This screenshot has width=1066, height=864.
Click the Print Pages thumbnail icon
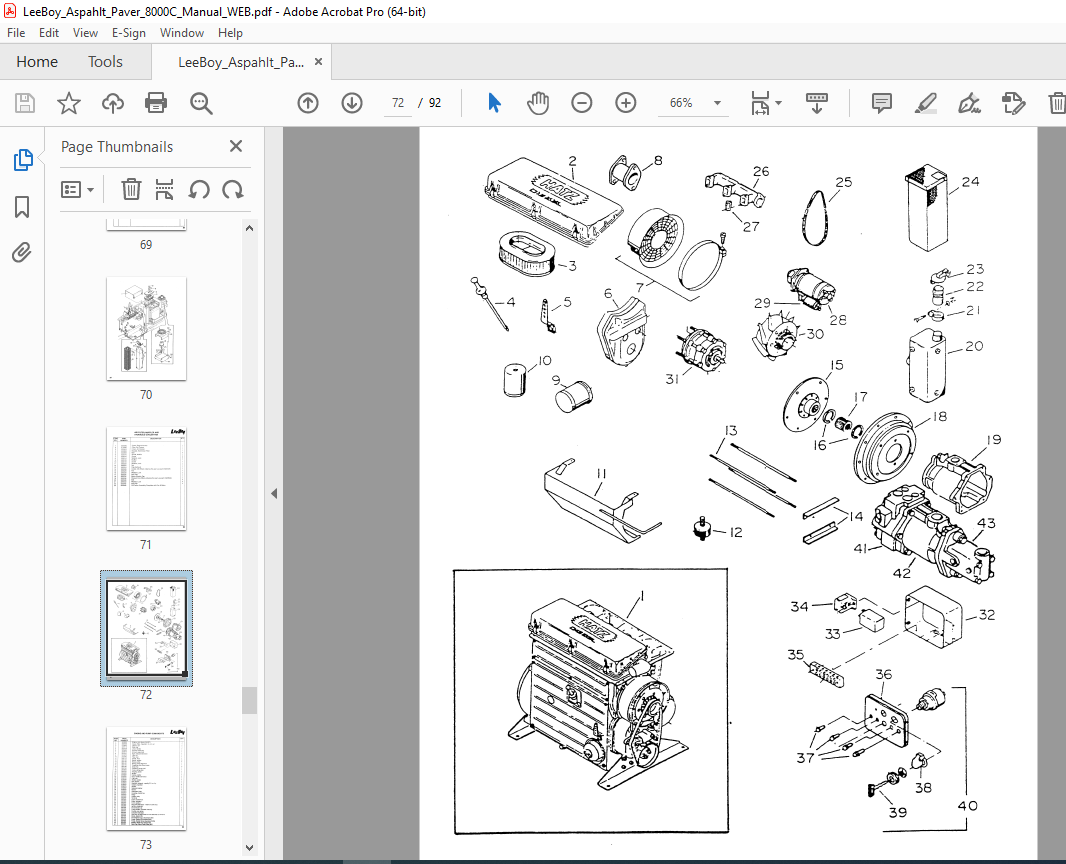[165, 190]
